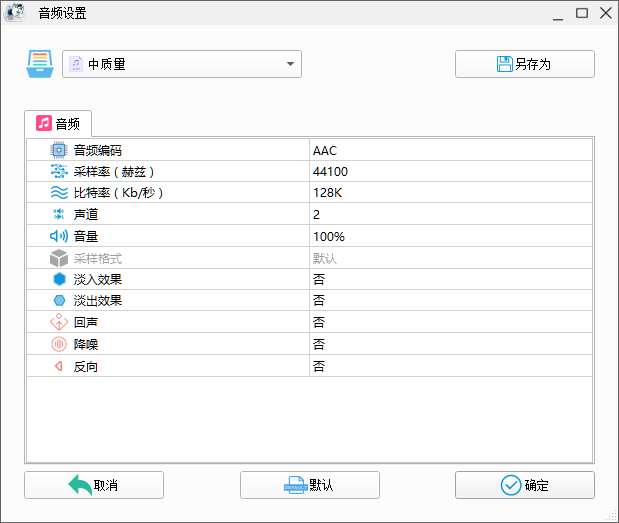This screenshot has width=619, height=523.
Task: Switch to the 音频 tab
Action: (58, 124)
